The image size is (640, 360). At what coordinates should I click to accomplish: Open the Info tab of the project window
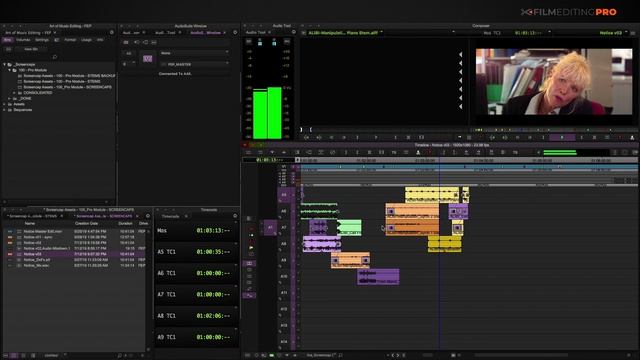(x=100, y=40)
